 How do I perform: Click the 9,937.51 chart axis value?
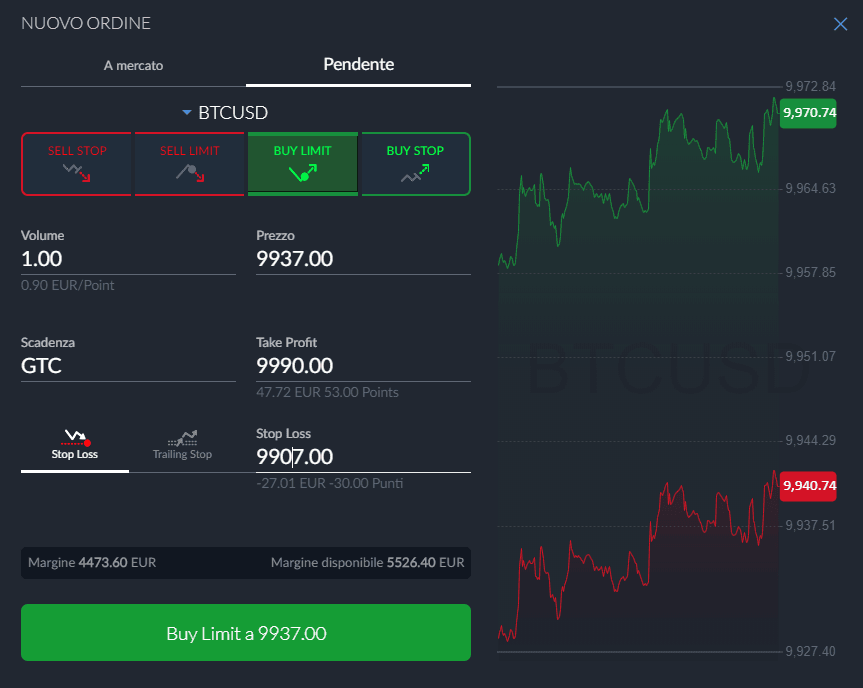tap(810, 526)
